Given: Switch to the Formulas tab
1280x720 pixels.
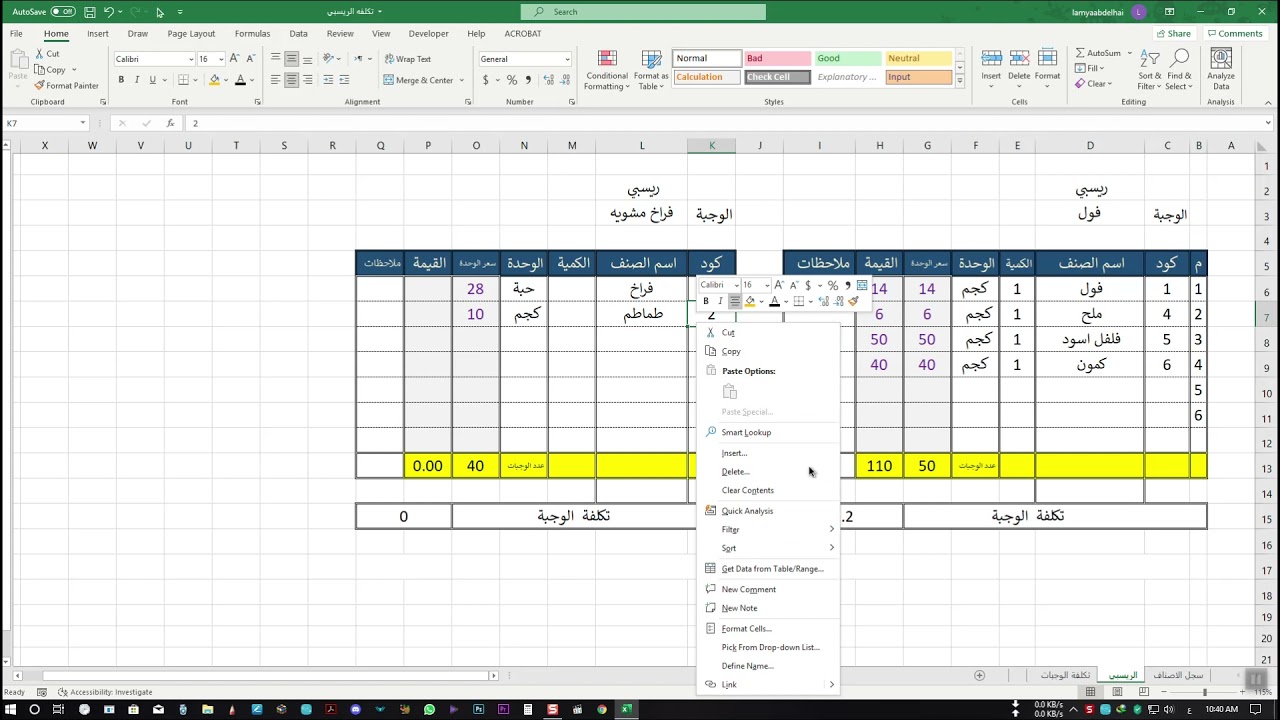Looking at the screenshot, I should (252, 33).
